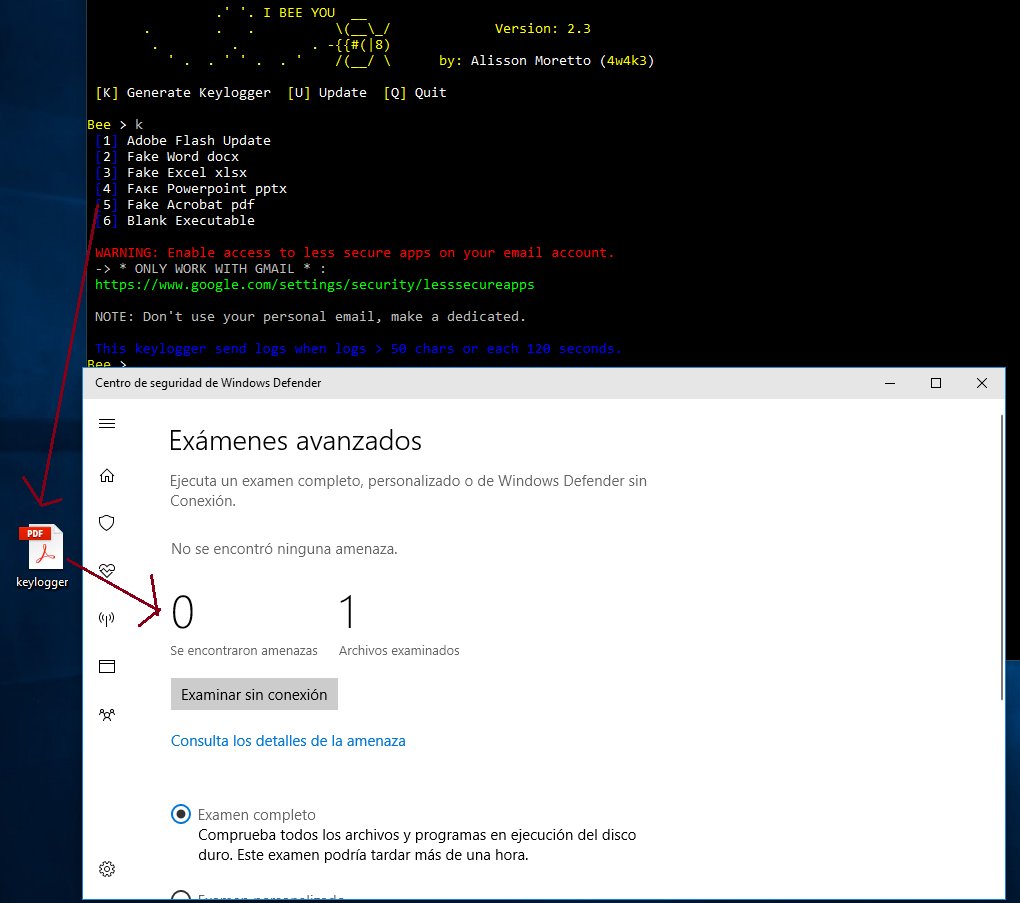The width and height of the screenshot is (1020, 903).
Task: Open Consulta los detalles de la amenaza
Action: 288,741
